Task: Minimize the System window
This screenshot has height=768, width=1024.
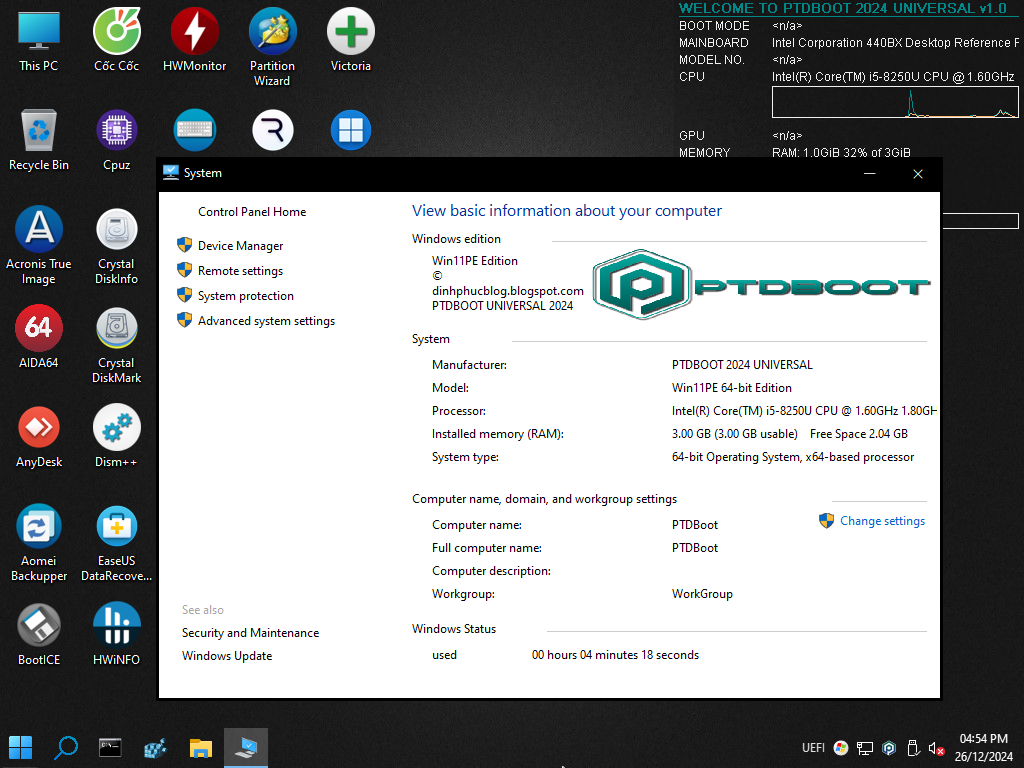Action: point(869,174)
